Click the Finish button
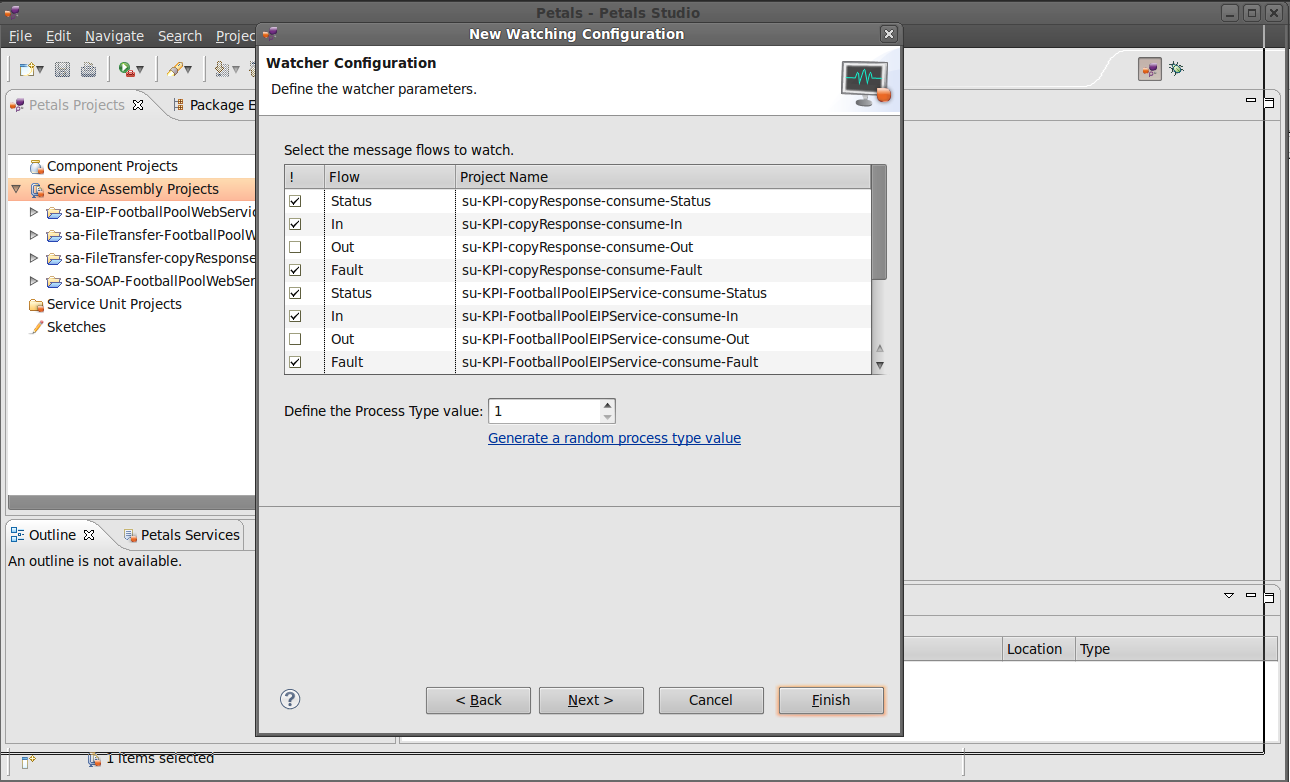The image size is (1290, 782). 830,700
